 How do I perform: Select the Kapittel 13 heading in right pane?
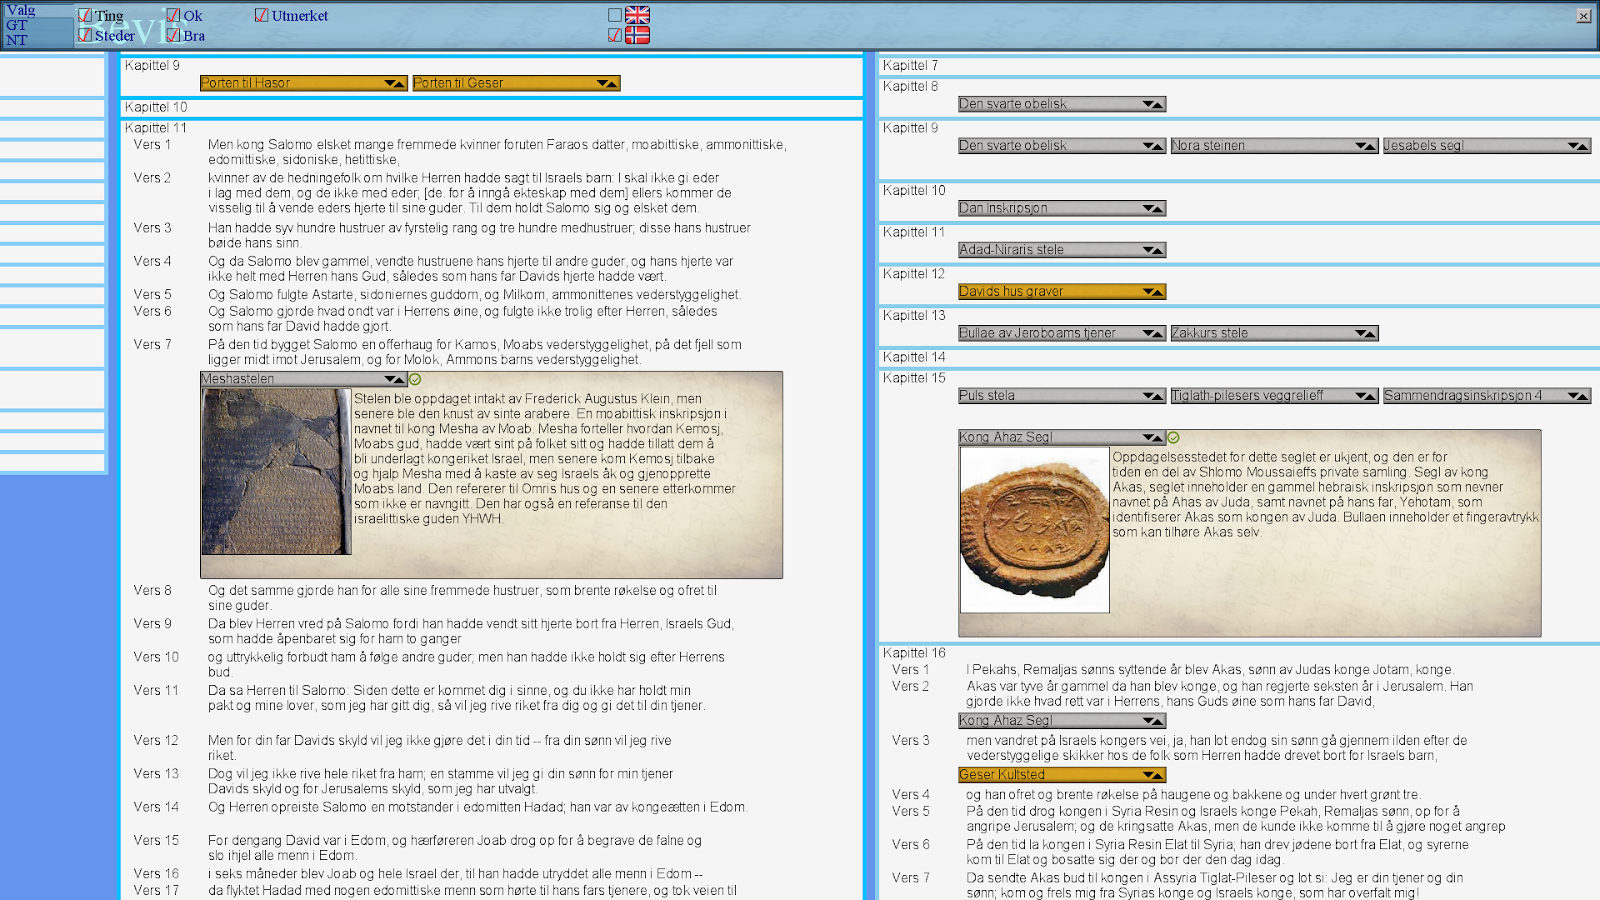point(914,315)
